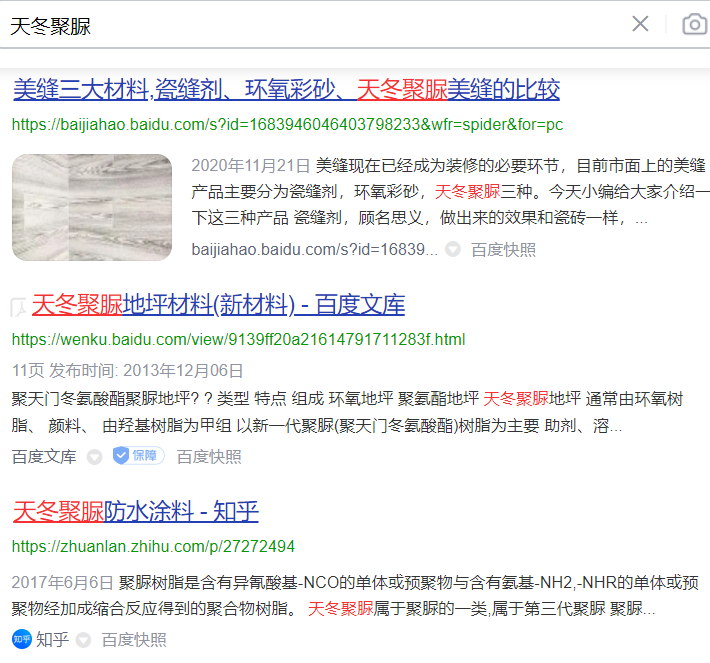Open camera image search
710x663 pixels.
click(694, 24)
